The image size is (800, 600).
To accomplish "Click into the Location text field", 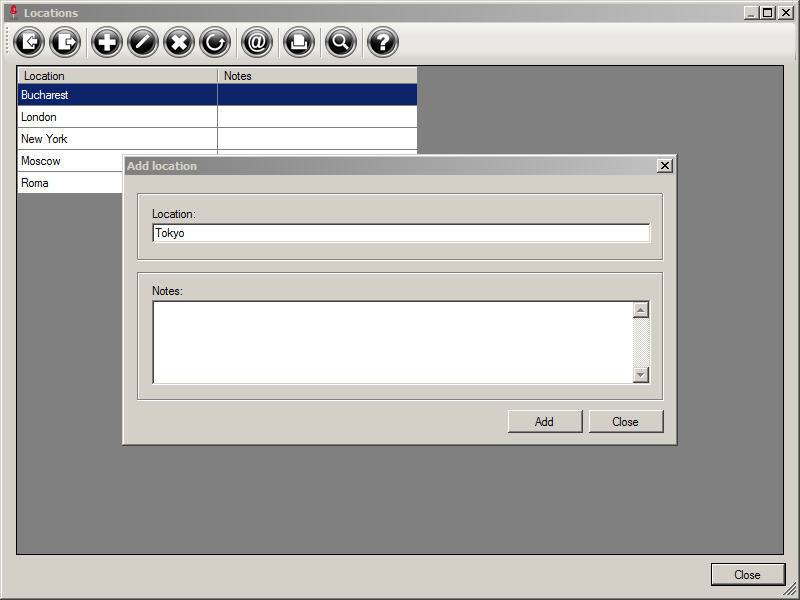I will (x=400, y=233).
